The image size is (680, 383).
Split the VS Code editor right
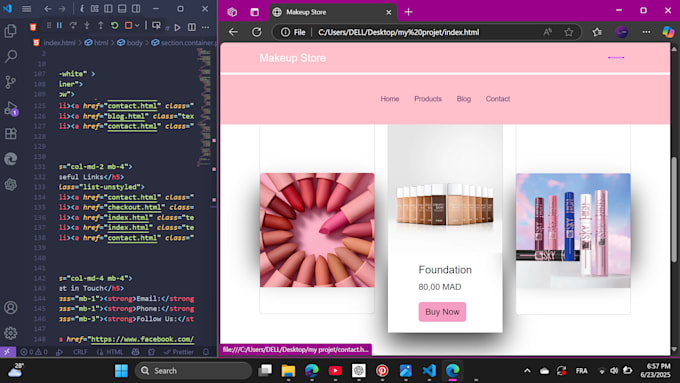(x=192, y=27)
